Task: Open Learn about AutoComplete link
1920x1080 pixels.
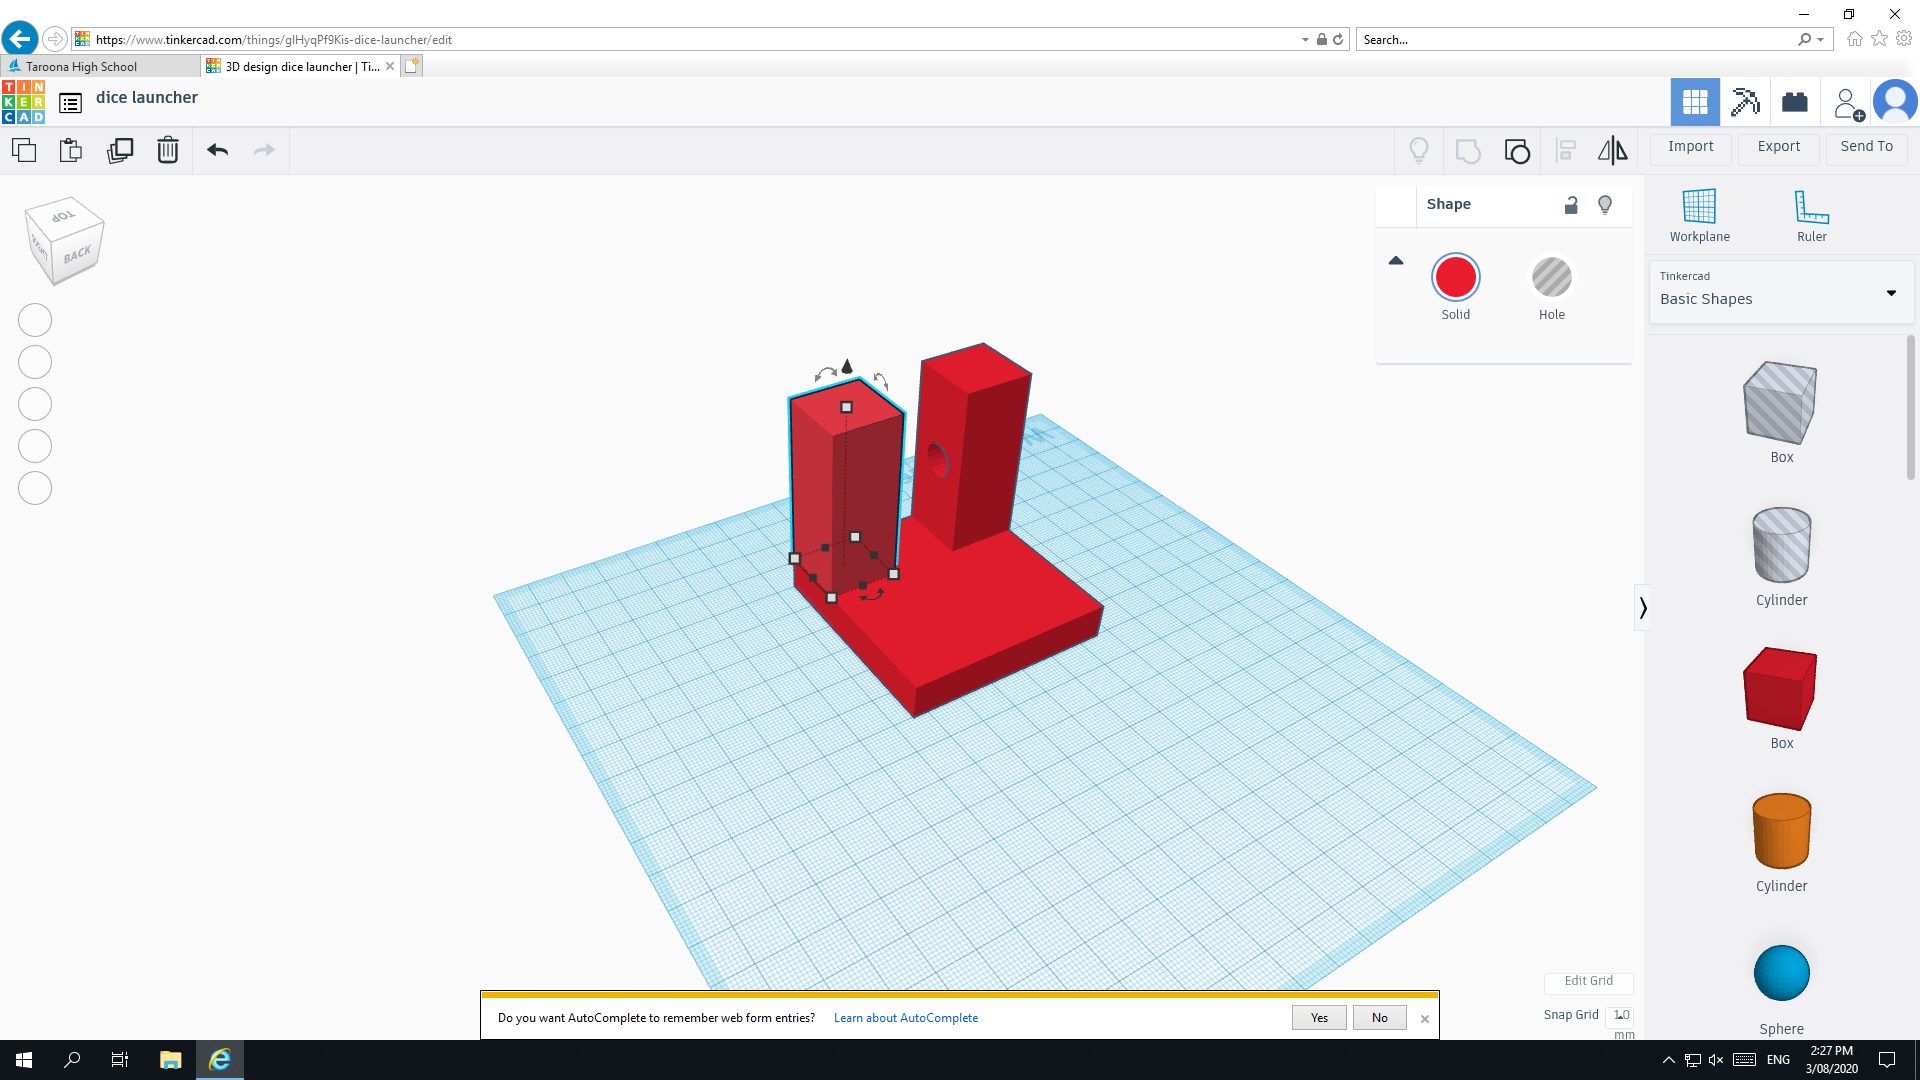Action: (906, 1018)
